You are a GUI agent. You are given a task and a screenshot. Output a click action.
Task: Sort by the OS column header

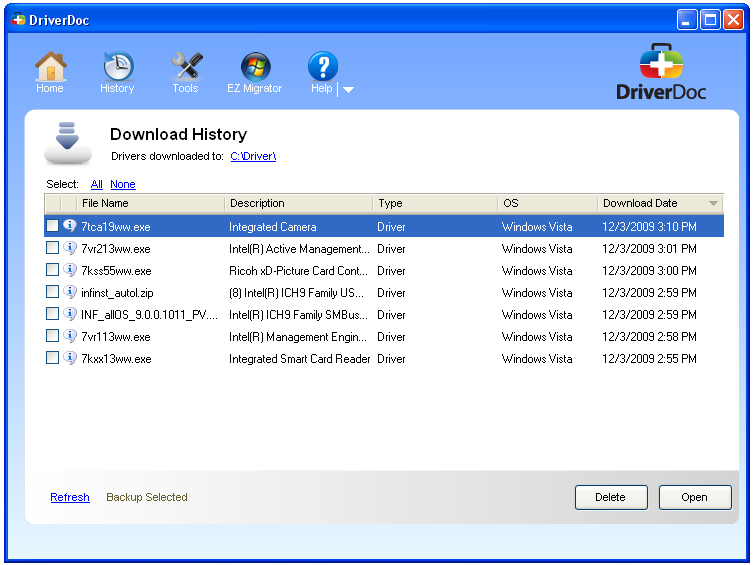pos(547,203)
